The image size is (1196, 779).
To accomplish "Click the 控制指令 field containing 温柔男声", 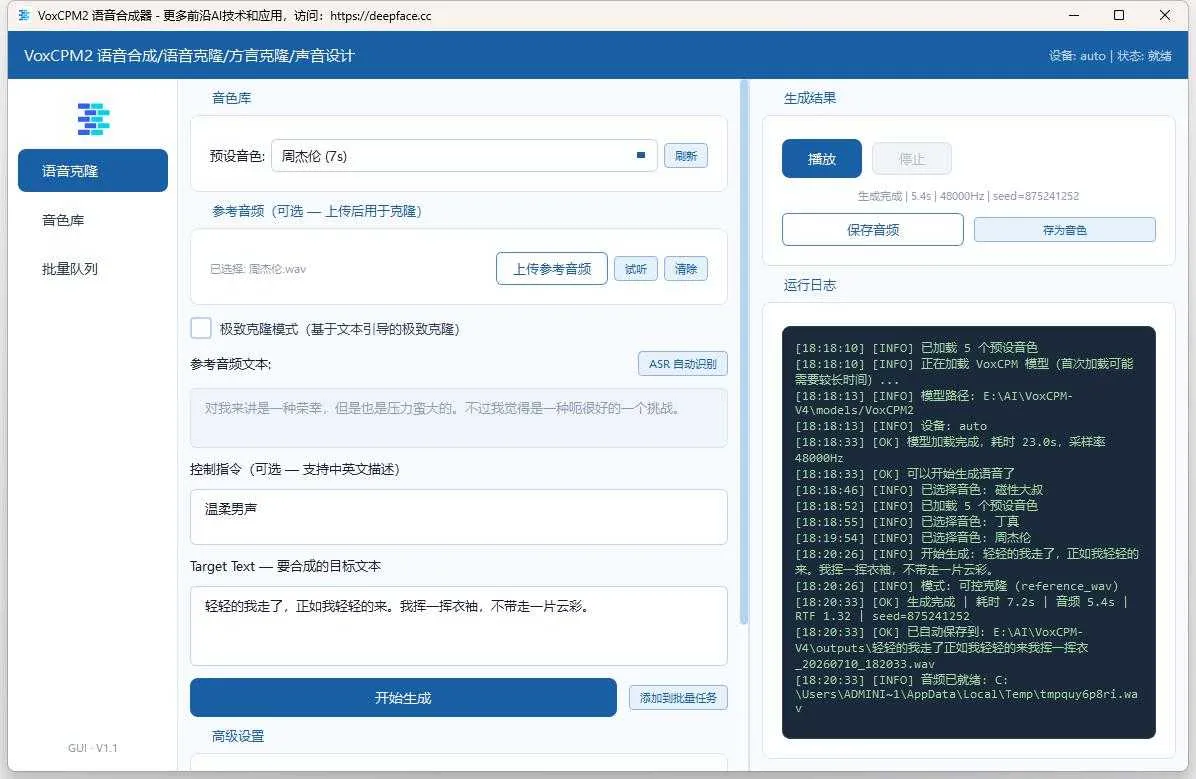I will pos(458,517).
